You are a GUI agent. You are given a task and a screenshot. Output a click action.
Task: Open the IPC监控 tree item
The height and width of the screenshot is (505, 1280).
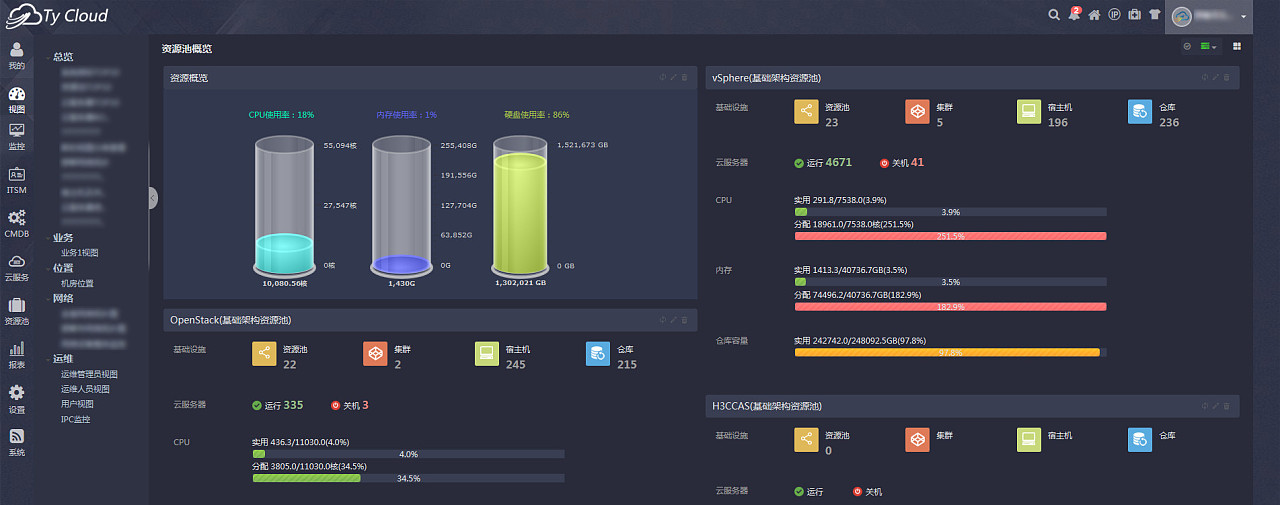(75, 419)
